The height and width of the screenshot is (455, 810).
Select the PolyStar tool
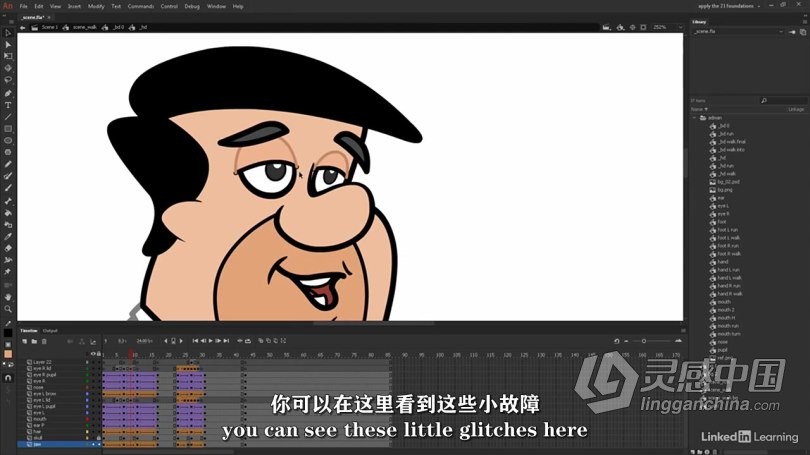pyautogui.click(x=8, y=152)
